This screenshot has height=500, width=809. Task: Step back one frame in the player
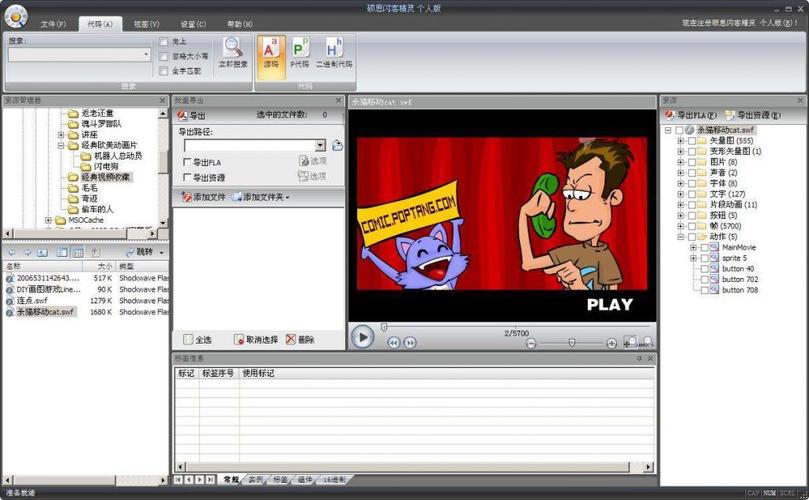point(394,343)
